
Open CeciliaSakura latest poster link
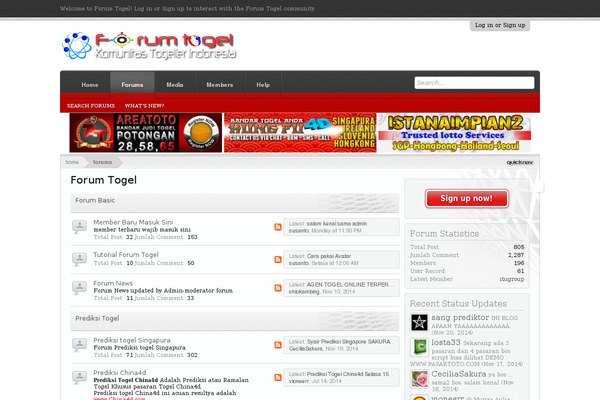pyautogui.click(x=306, y=349)
